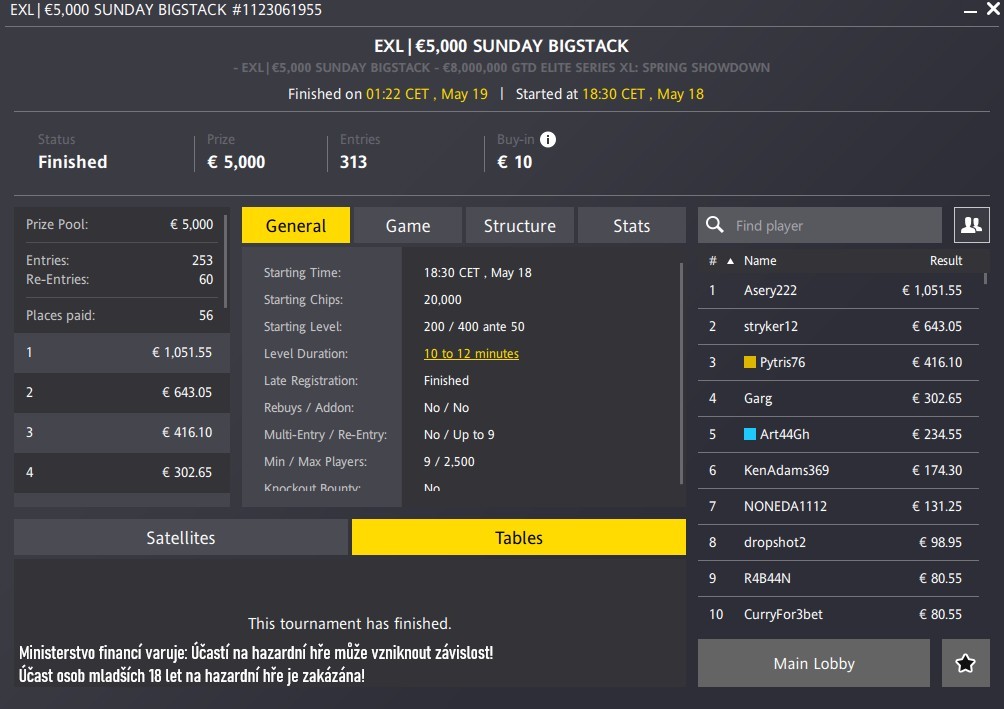Image resolution: width=1004 pixels, height=709 pixels.
Task: Click the Buy-in info icon
Action: [548, 140]
